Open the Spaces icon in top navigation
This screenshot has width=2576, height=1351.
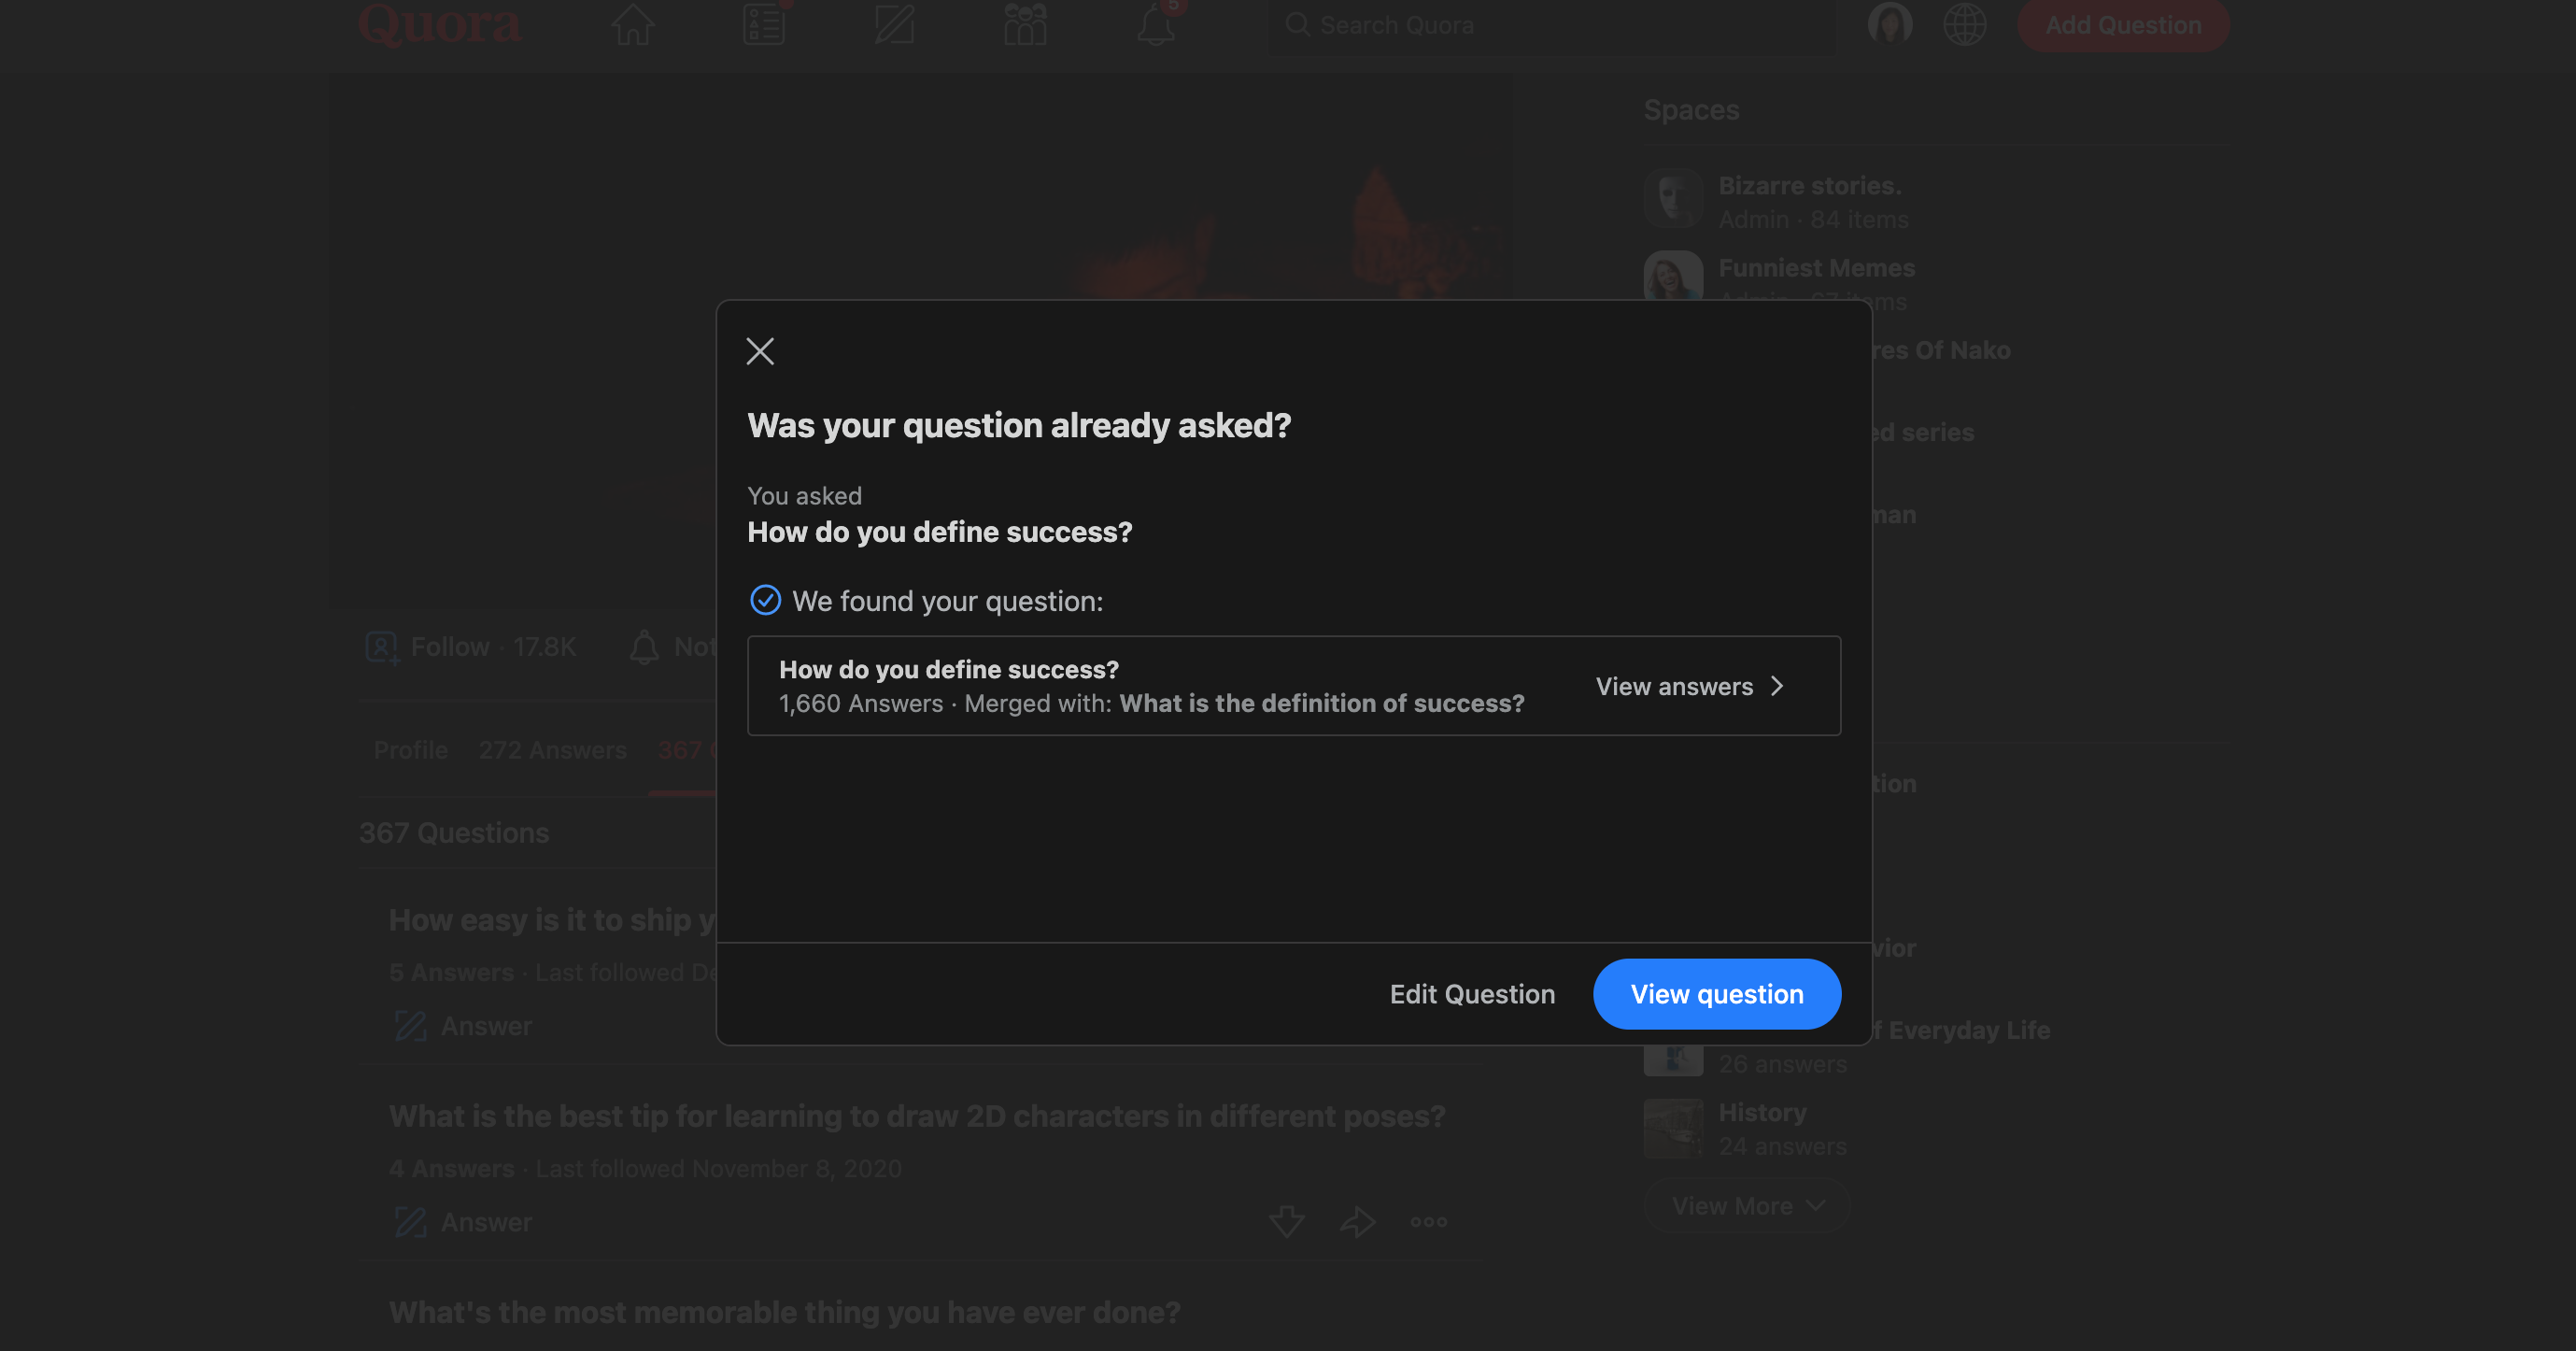(x=1024, y=25)
